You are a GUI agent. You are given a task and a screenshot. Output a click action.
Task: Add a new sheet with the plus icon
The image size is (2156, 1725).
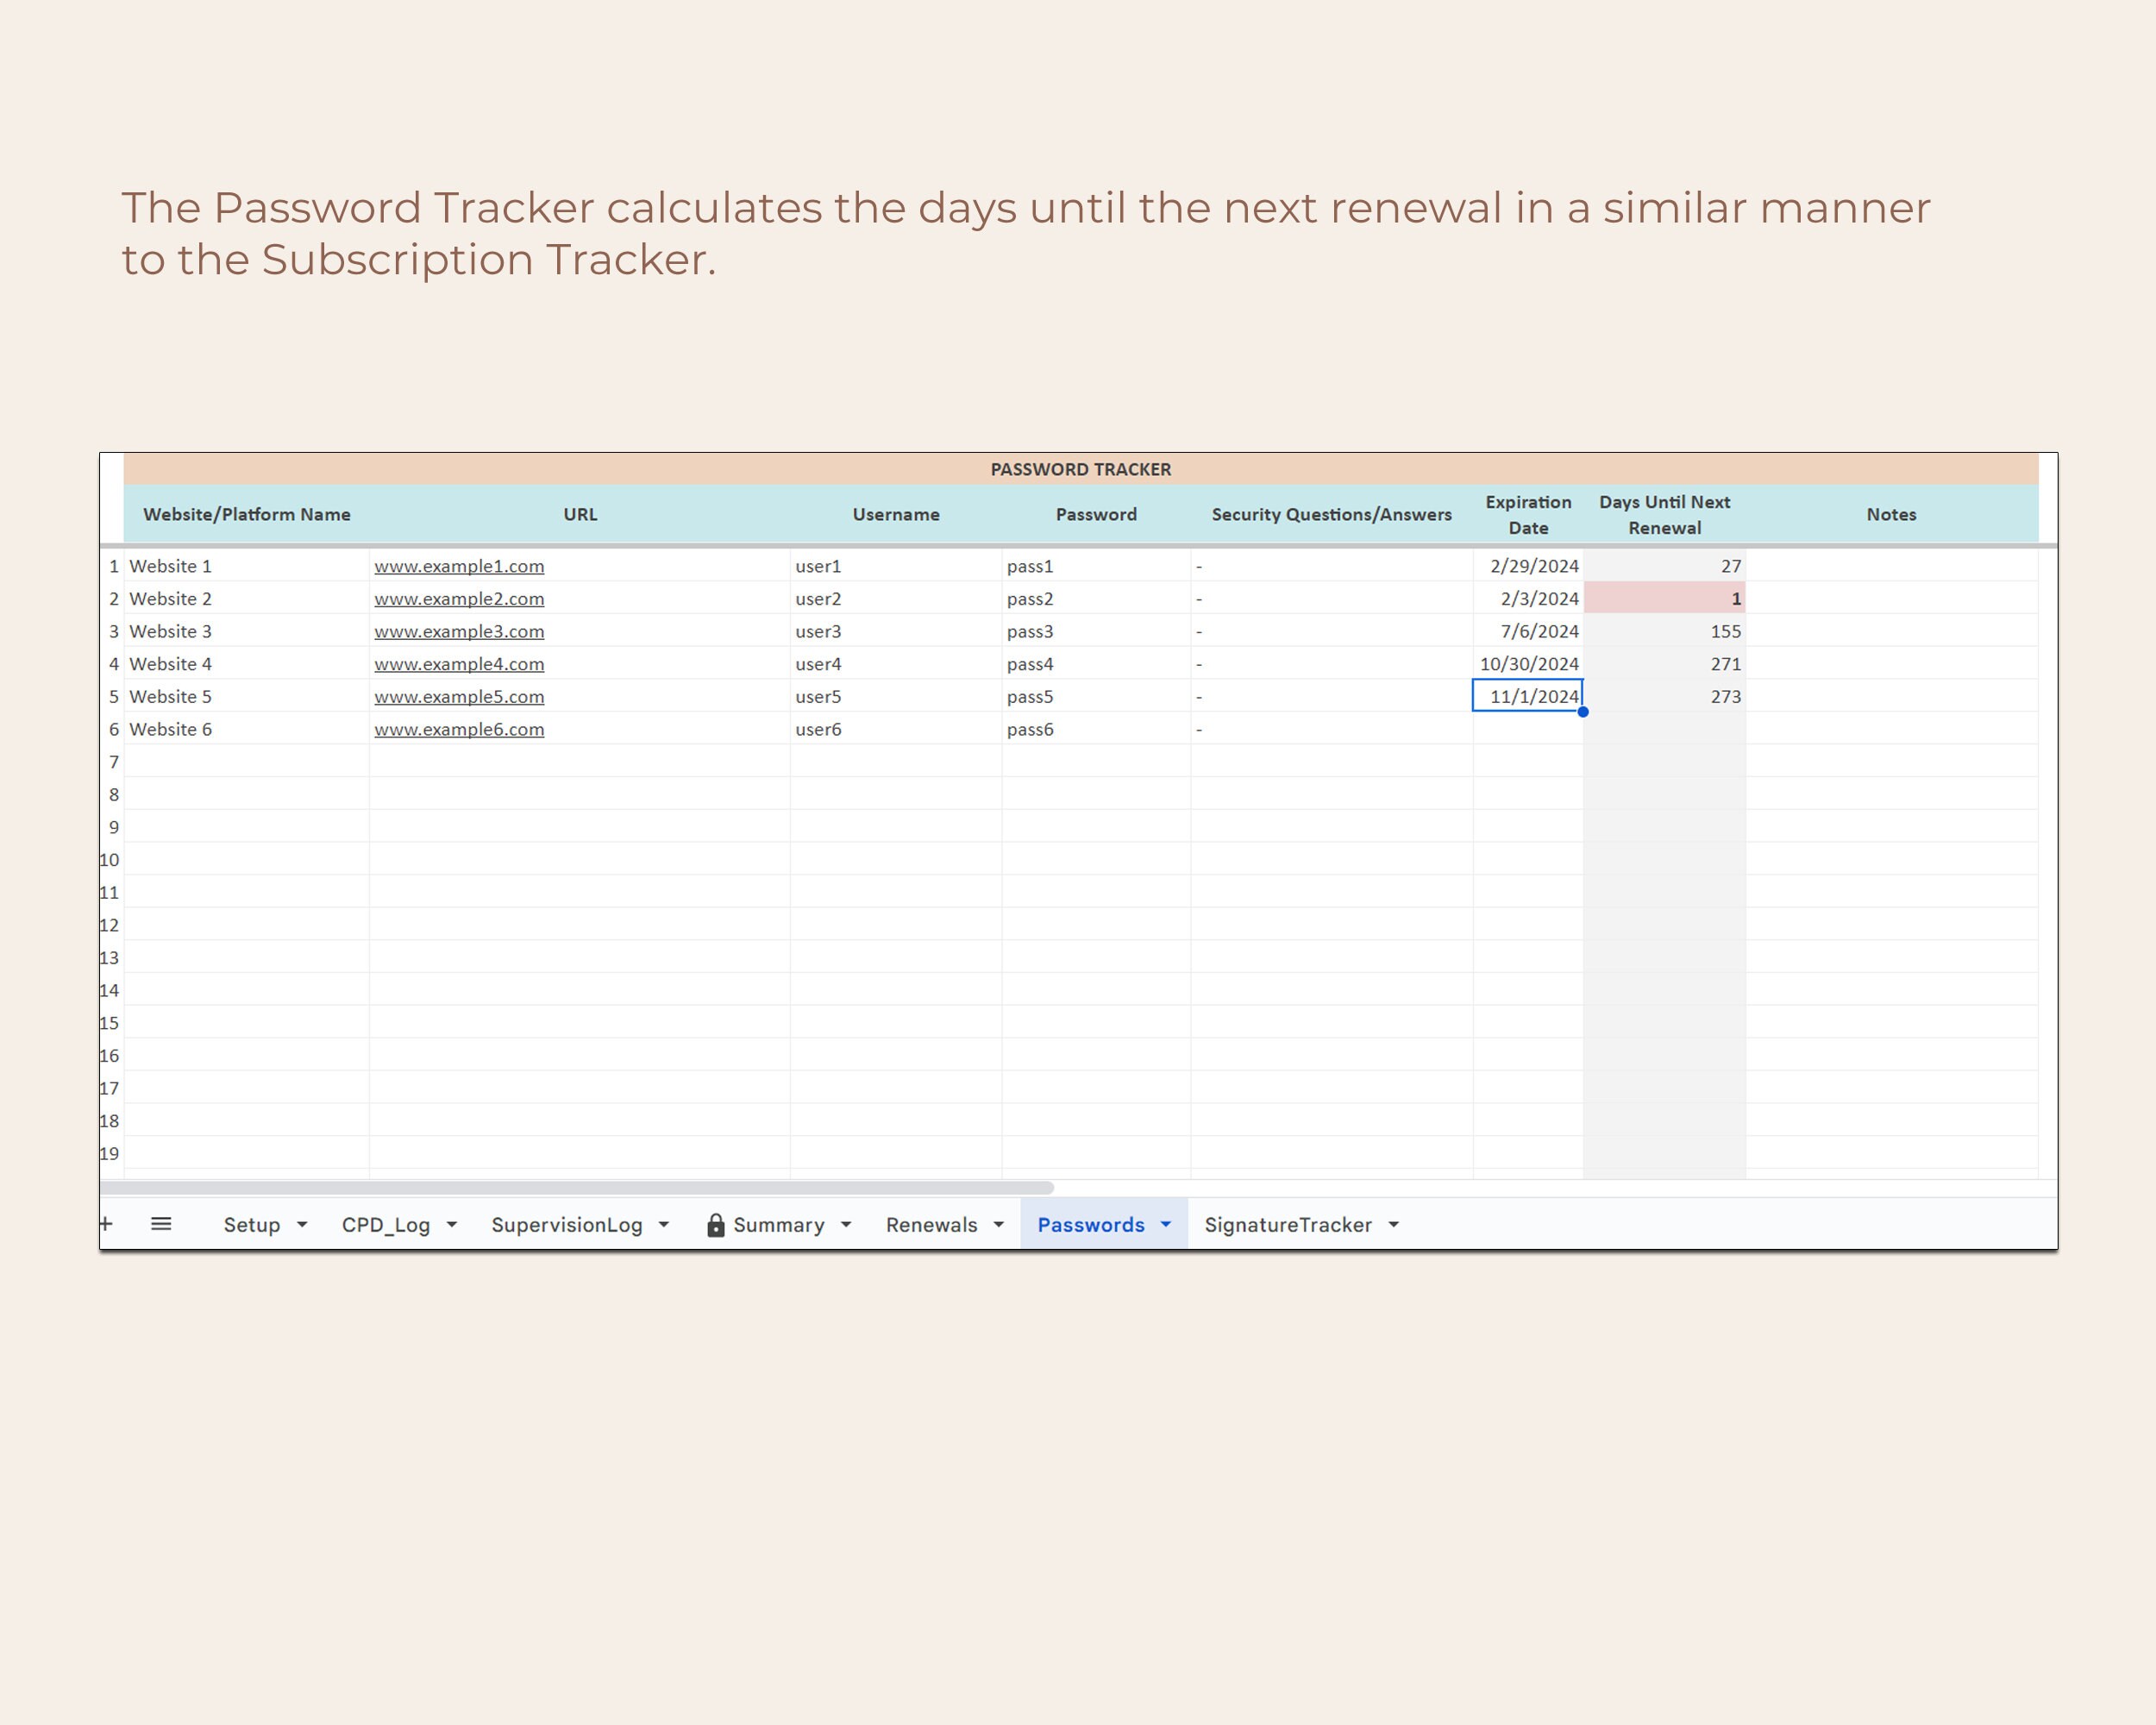107,1224
